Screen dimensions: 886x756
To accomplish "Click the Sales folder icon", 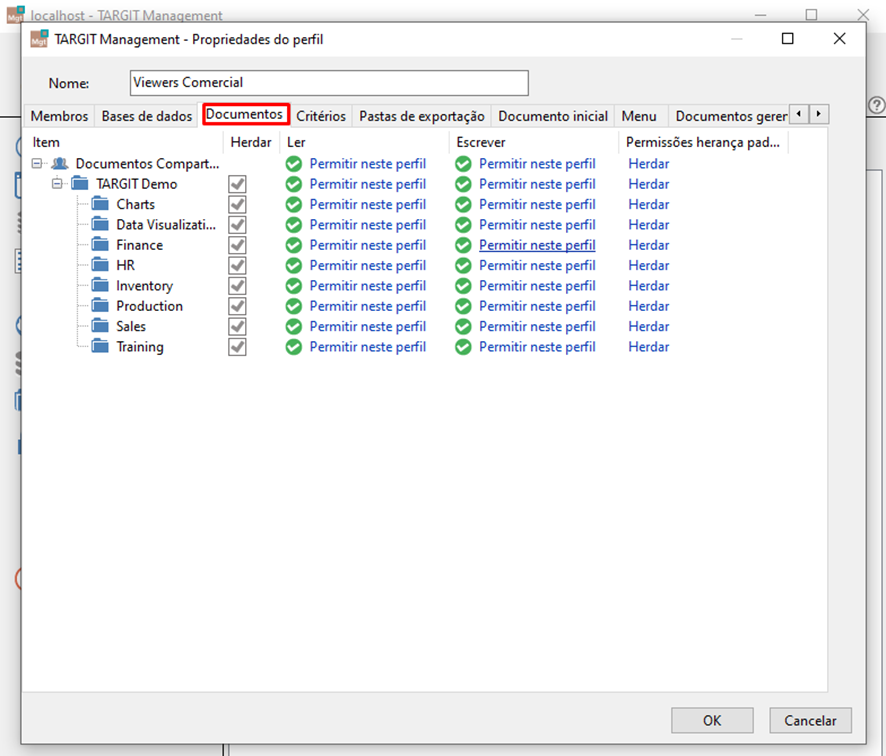I will [x=100, y=325].
